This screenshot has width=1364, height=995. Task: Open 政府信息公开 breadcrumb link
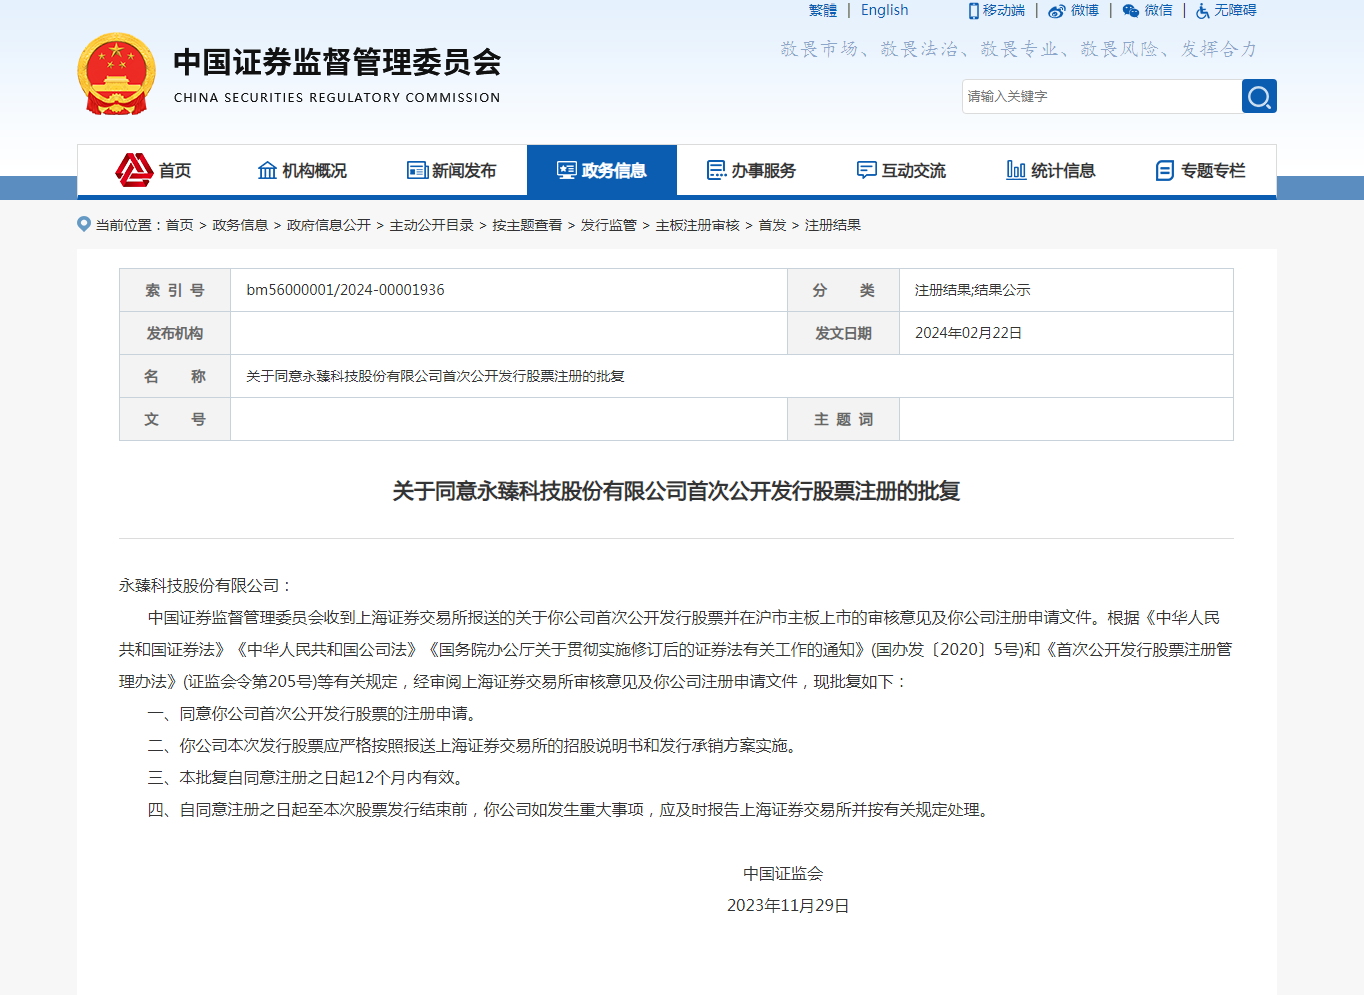[328, 225]
